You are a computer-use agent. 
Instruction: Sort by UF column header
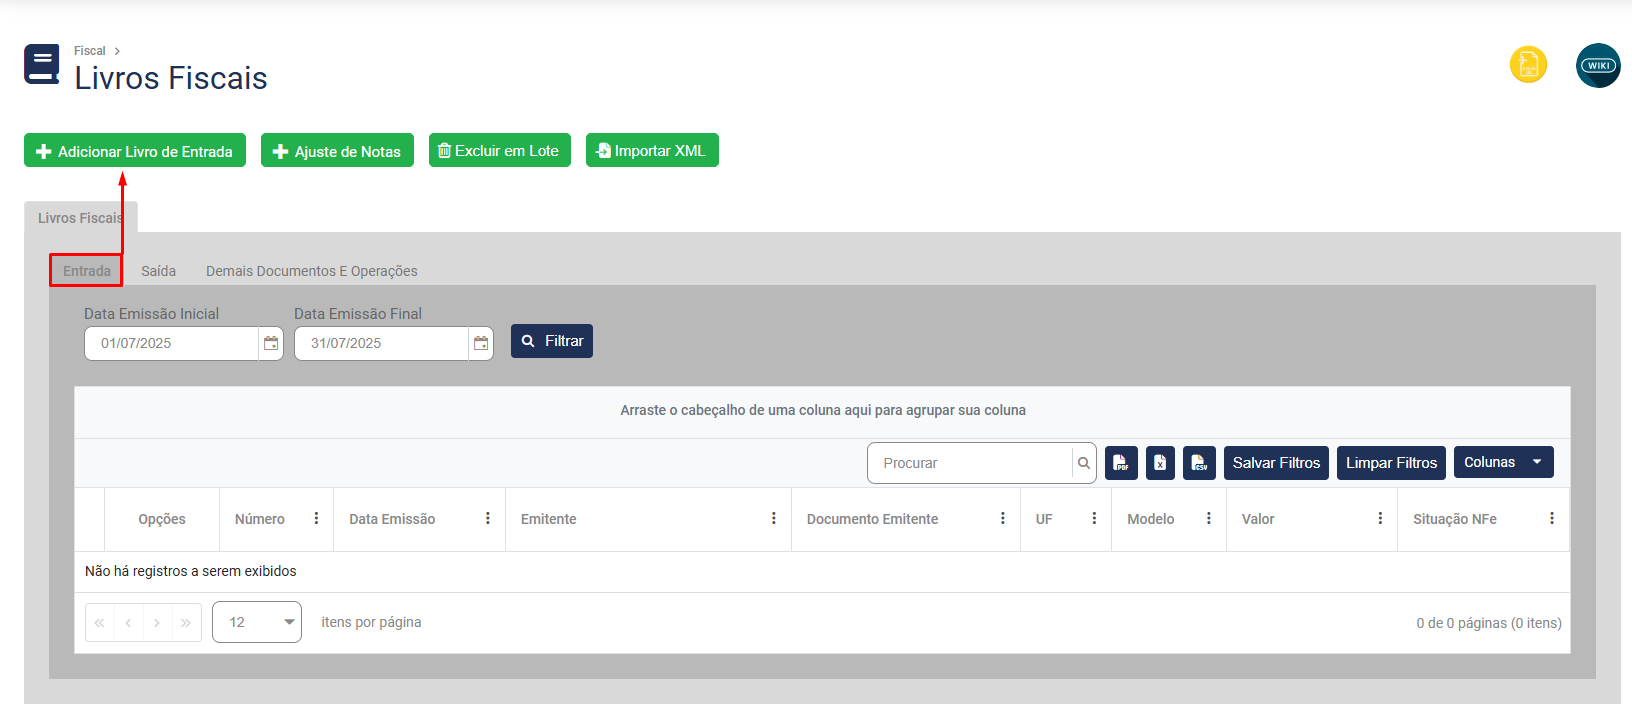1044,519
